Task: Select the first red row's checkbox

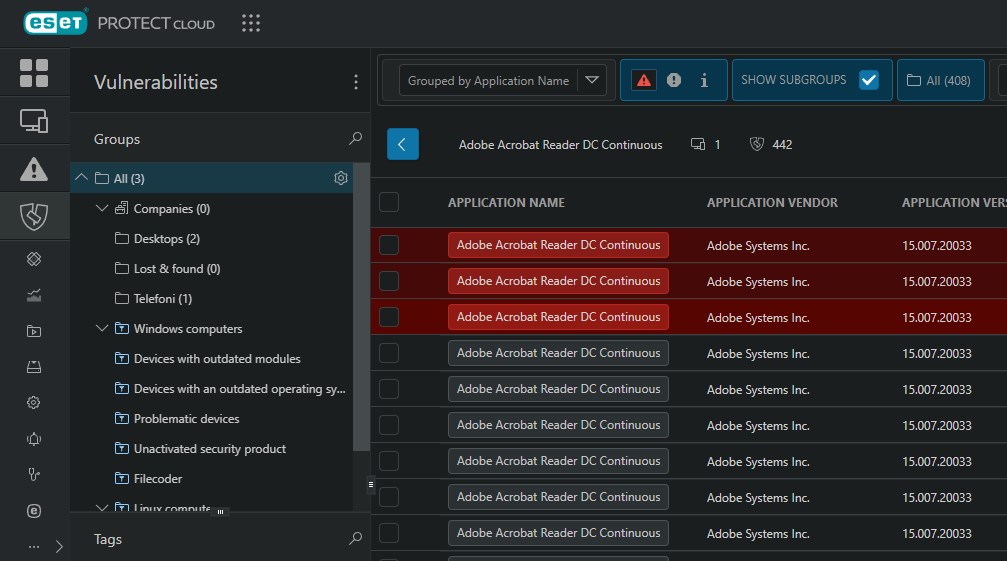Action: pyautogui.click(x=389, y=245)
